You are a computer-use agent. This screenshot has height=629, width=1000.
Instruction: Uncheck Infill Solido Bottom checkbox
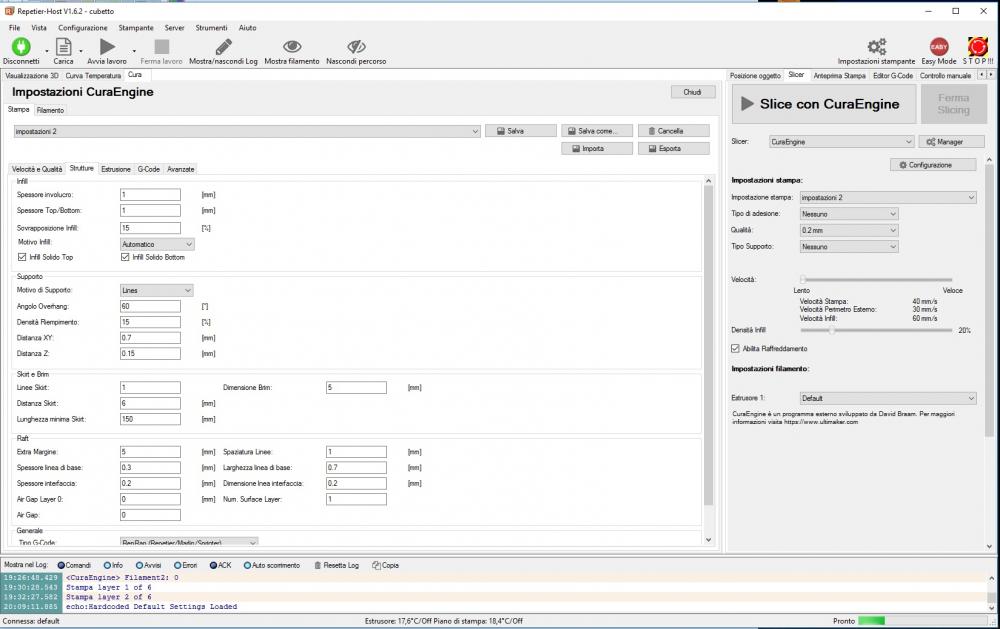pos(125,257)
